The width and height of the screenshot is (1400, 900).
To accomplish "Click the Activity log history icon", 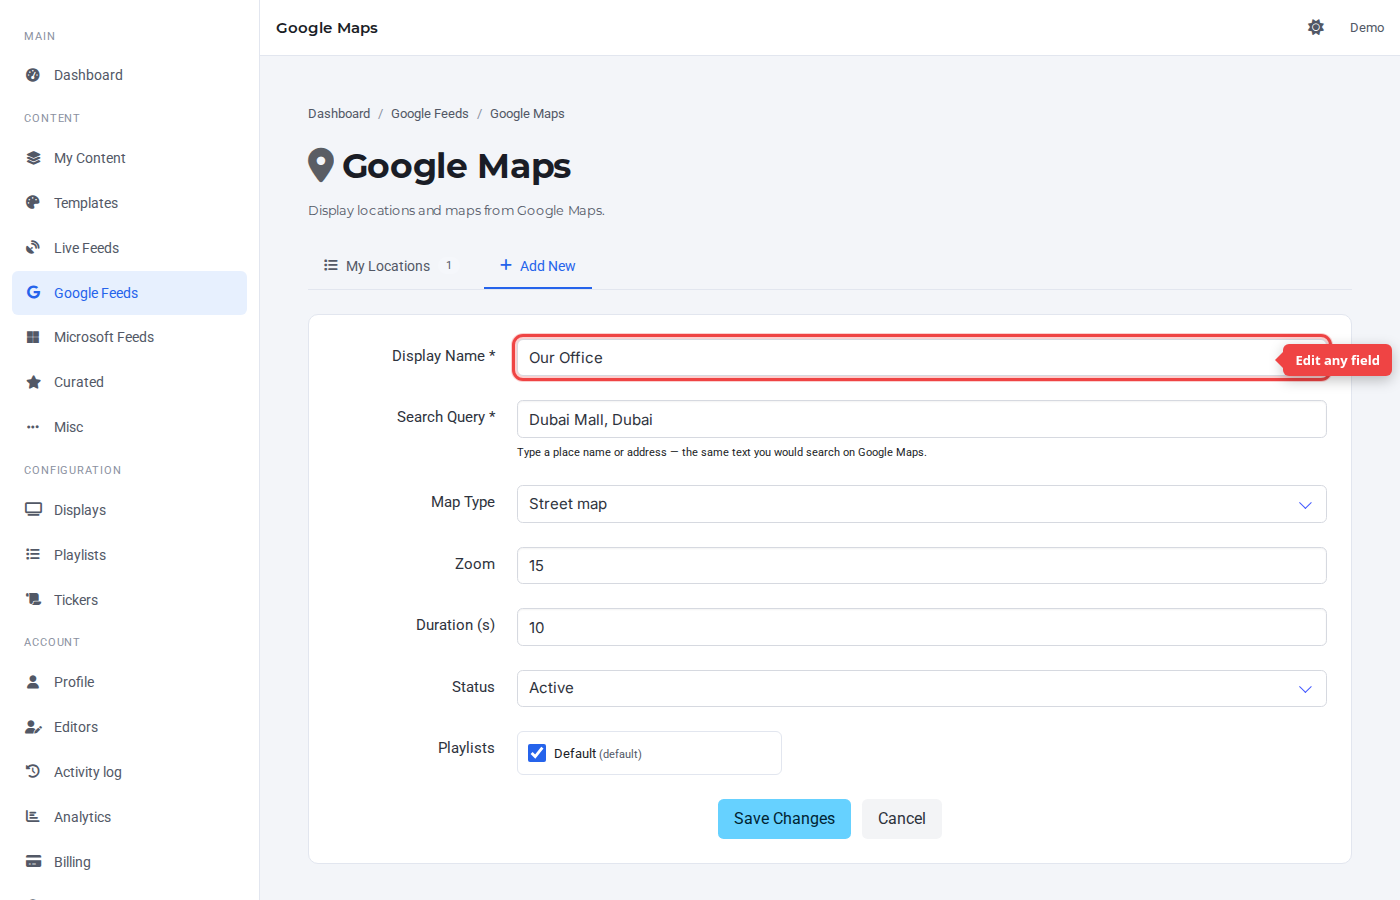I will click(x=33, y=772).
